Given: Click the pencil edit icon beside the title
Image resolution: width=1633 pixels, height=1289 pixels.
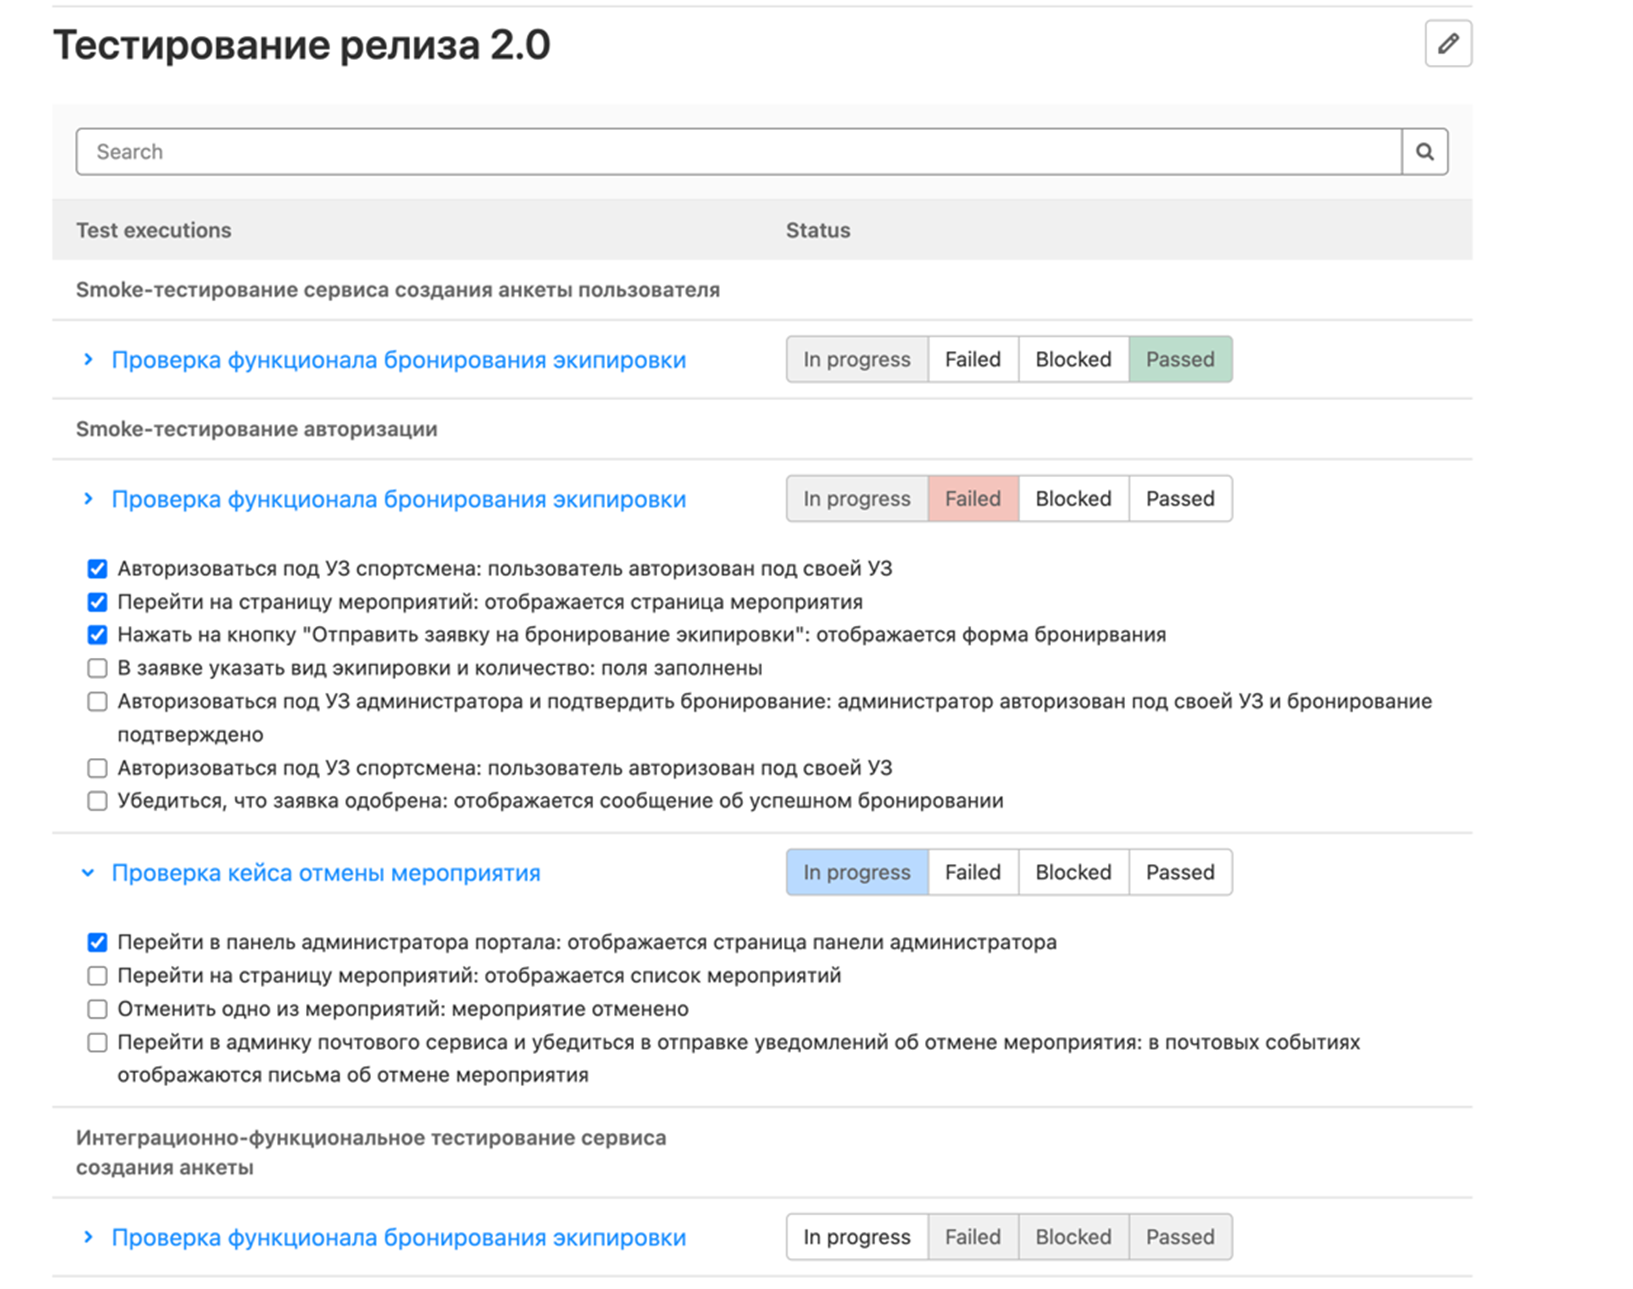Looking at the screenshot, I should click(x=1447, y=44).
